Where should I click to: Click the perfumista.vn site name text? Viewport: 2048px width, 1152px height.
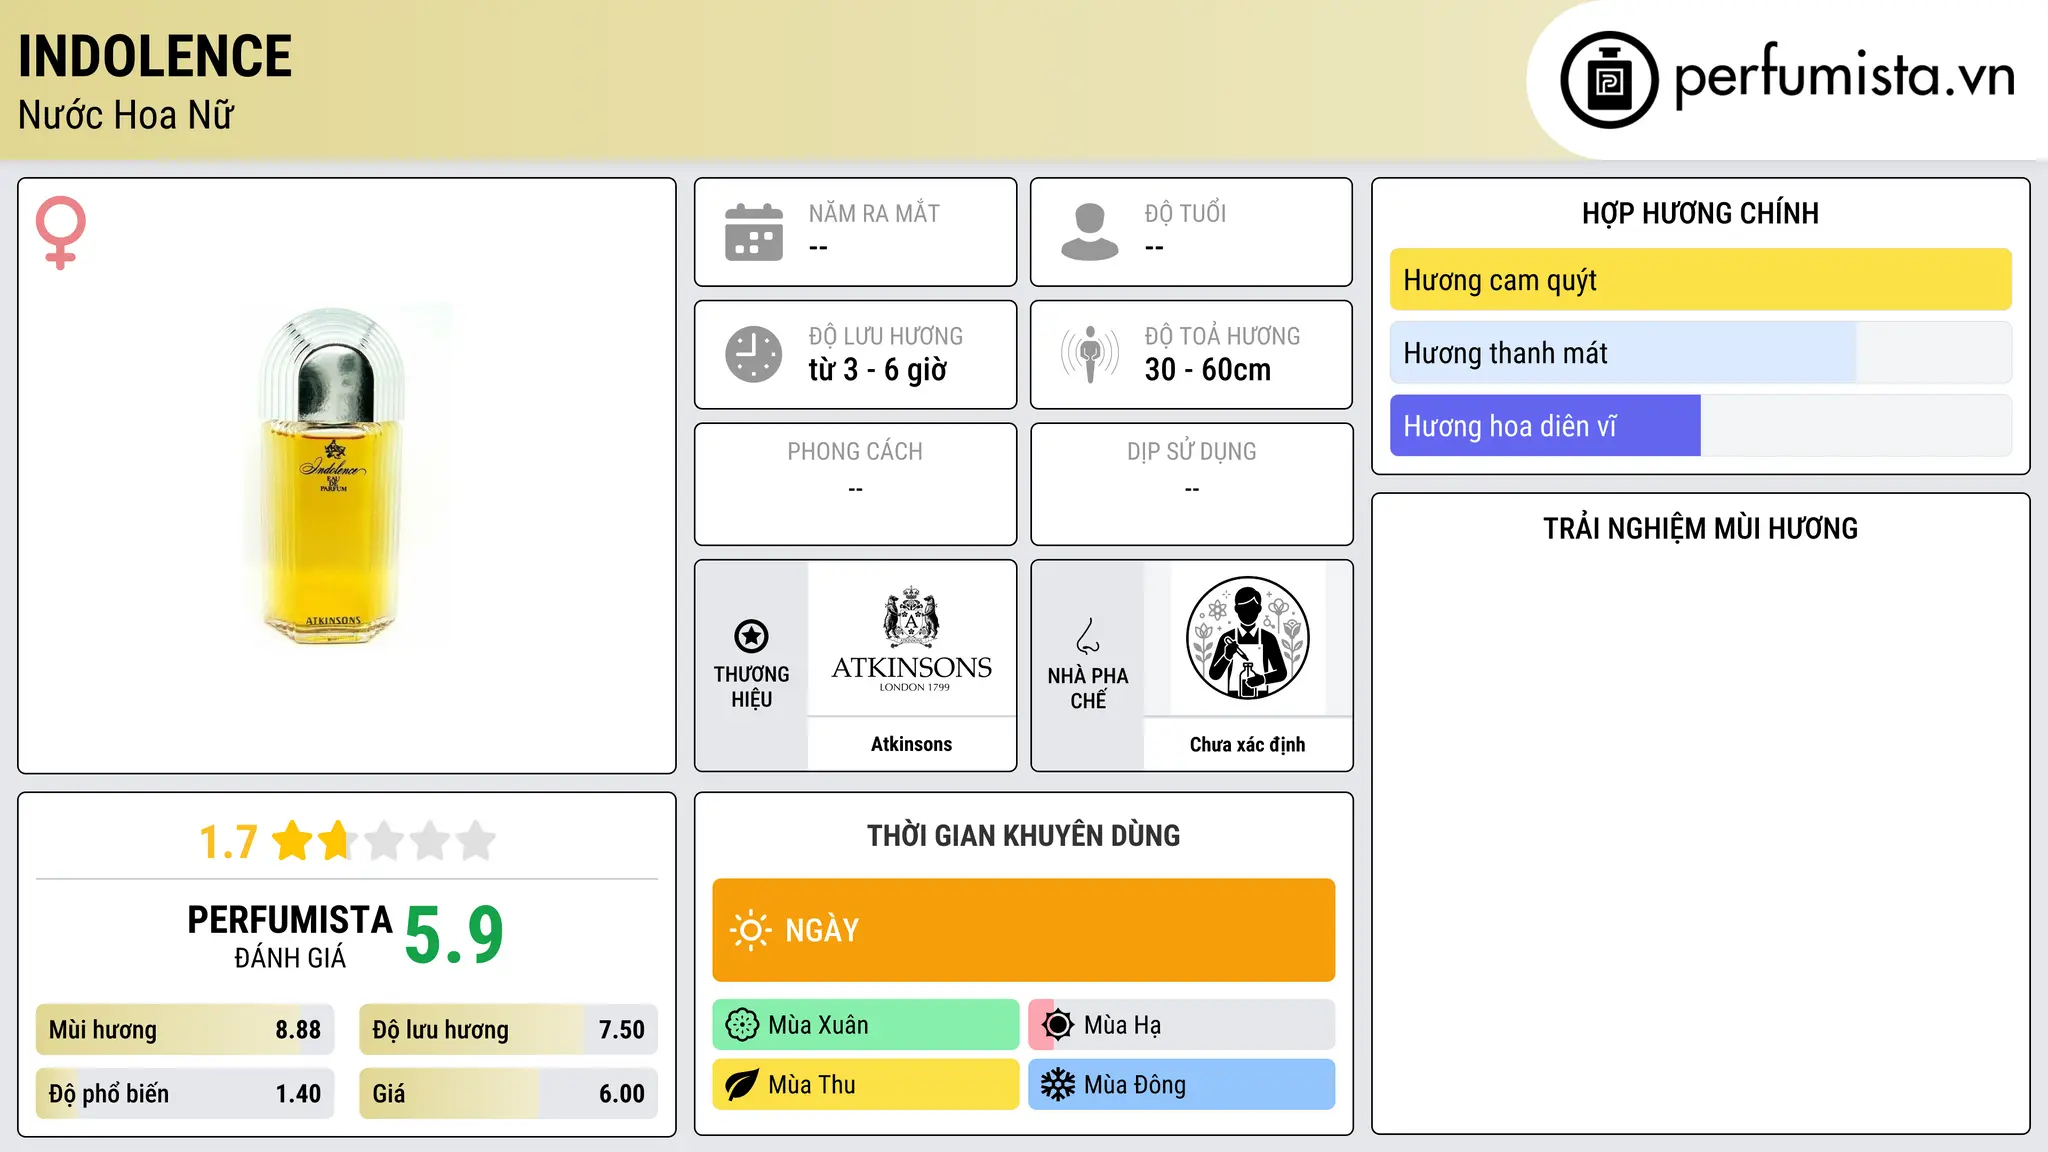1844,77
